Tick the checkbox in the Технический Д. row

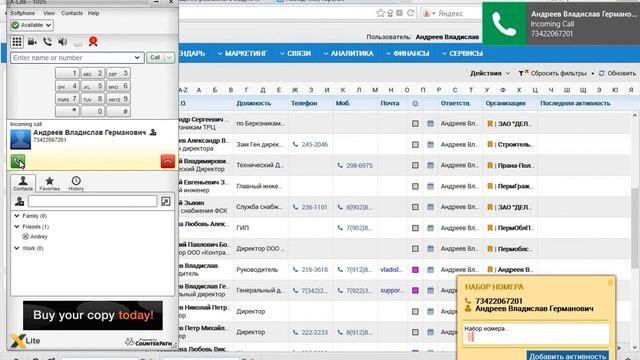click(415, 165)
